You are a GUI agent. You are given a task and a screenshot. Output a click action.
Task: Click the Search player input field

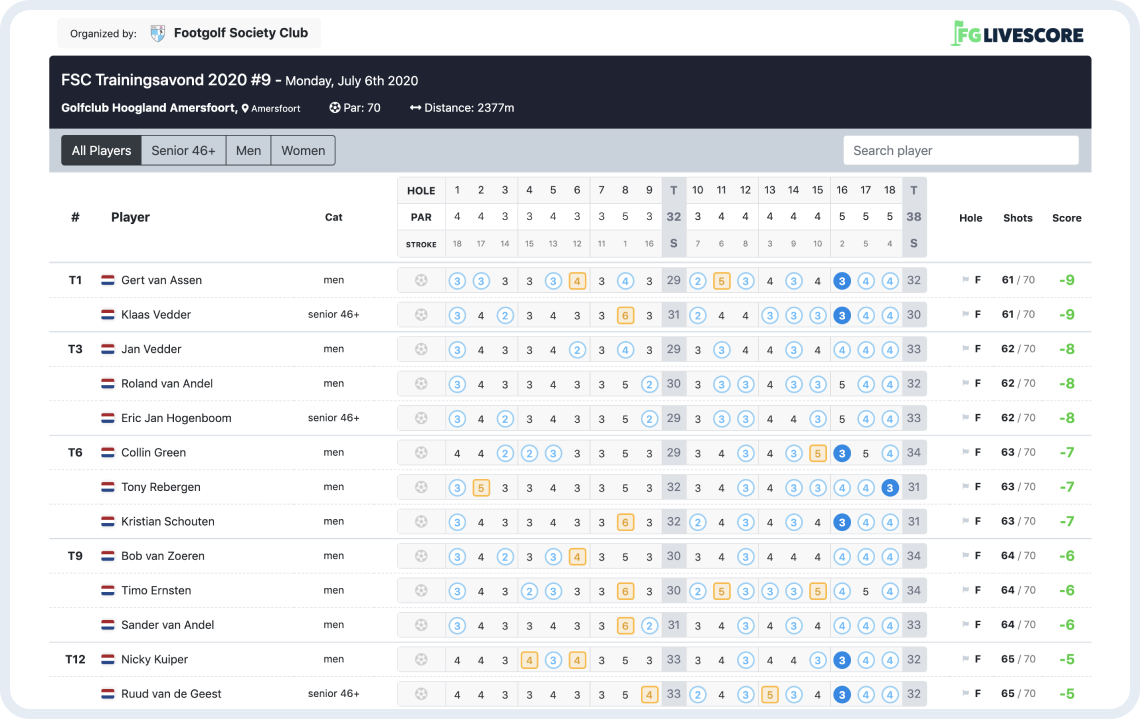960,150
